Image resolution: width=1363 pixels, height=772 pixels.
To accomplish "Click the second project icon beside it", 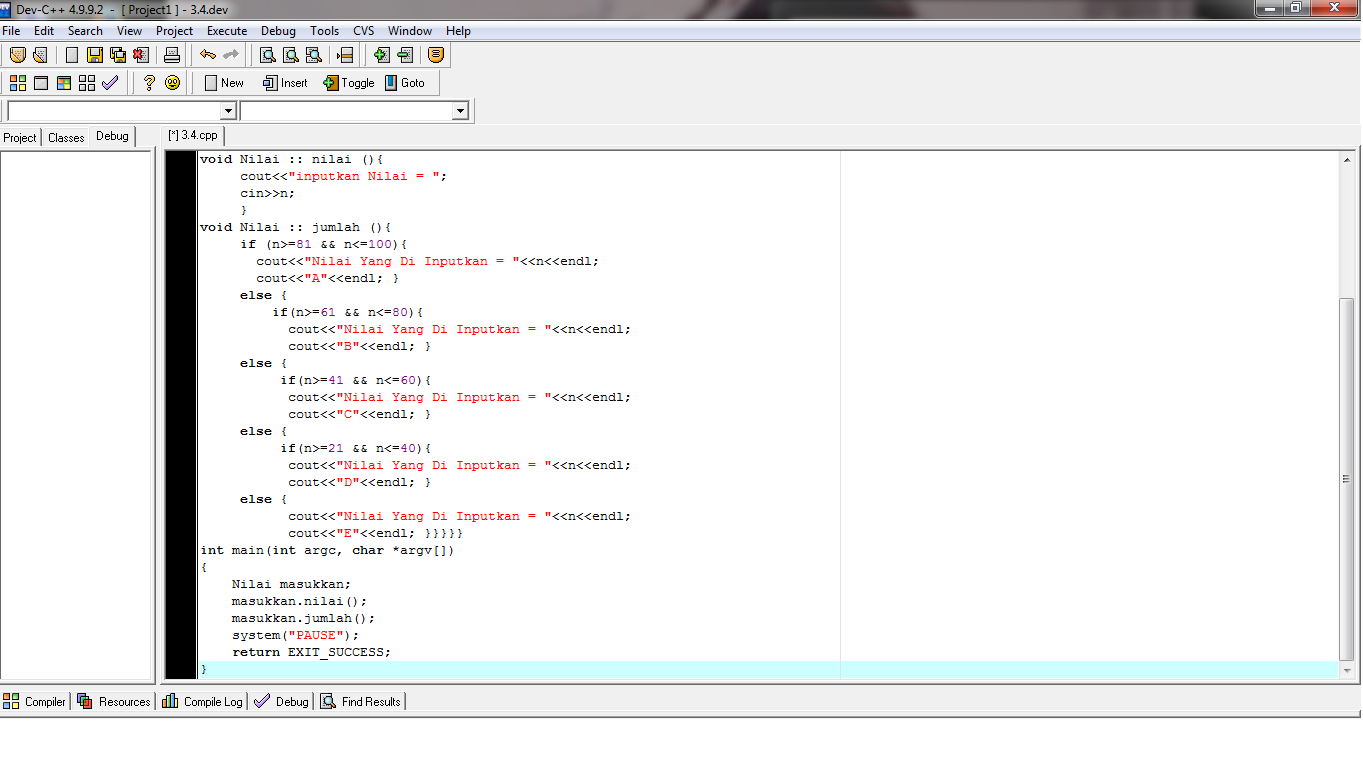I will (x=40, y=55).
